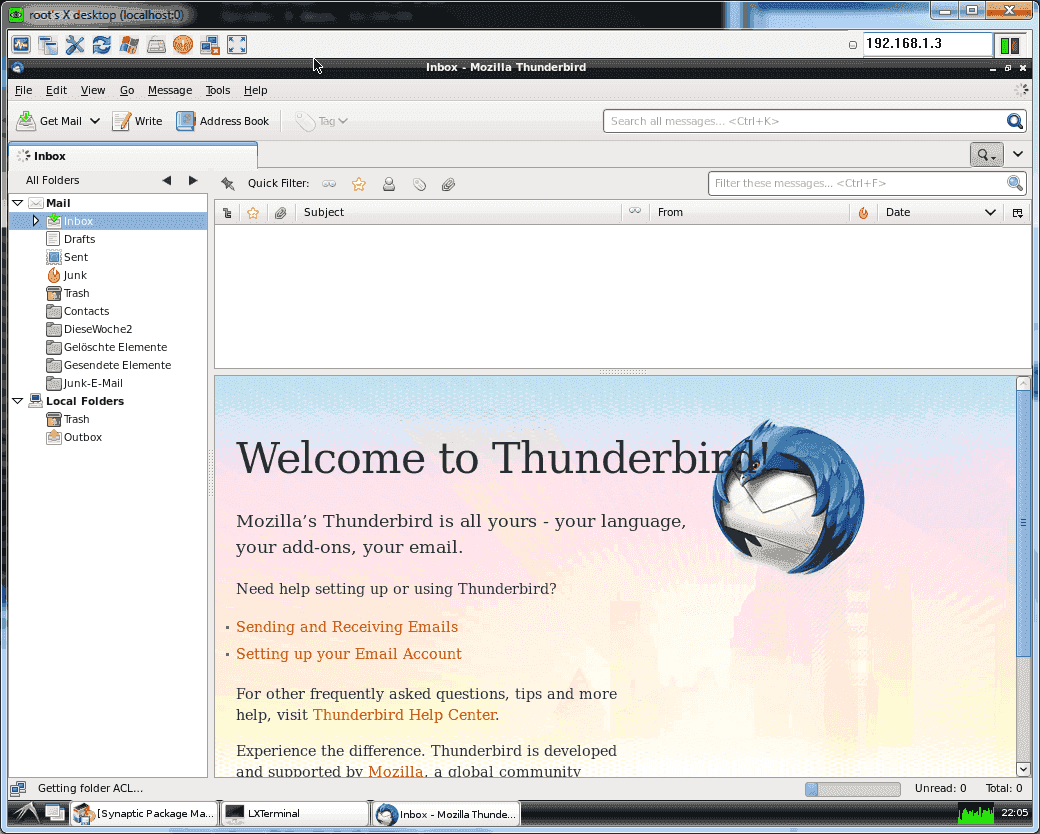This screenshot has height=834, width=1040.
Task: Sort by the attachment column header
Action: click(x=281, y=213)
